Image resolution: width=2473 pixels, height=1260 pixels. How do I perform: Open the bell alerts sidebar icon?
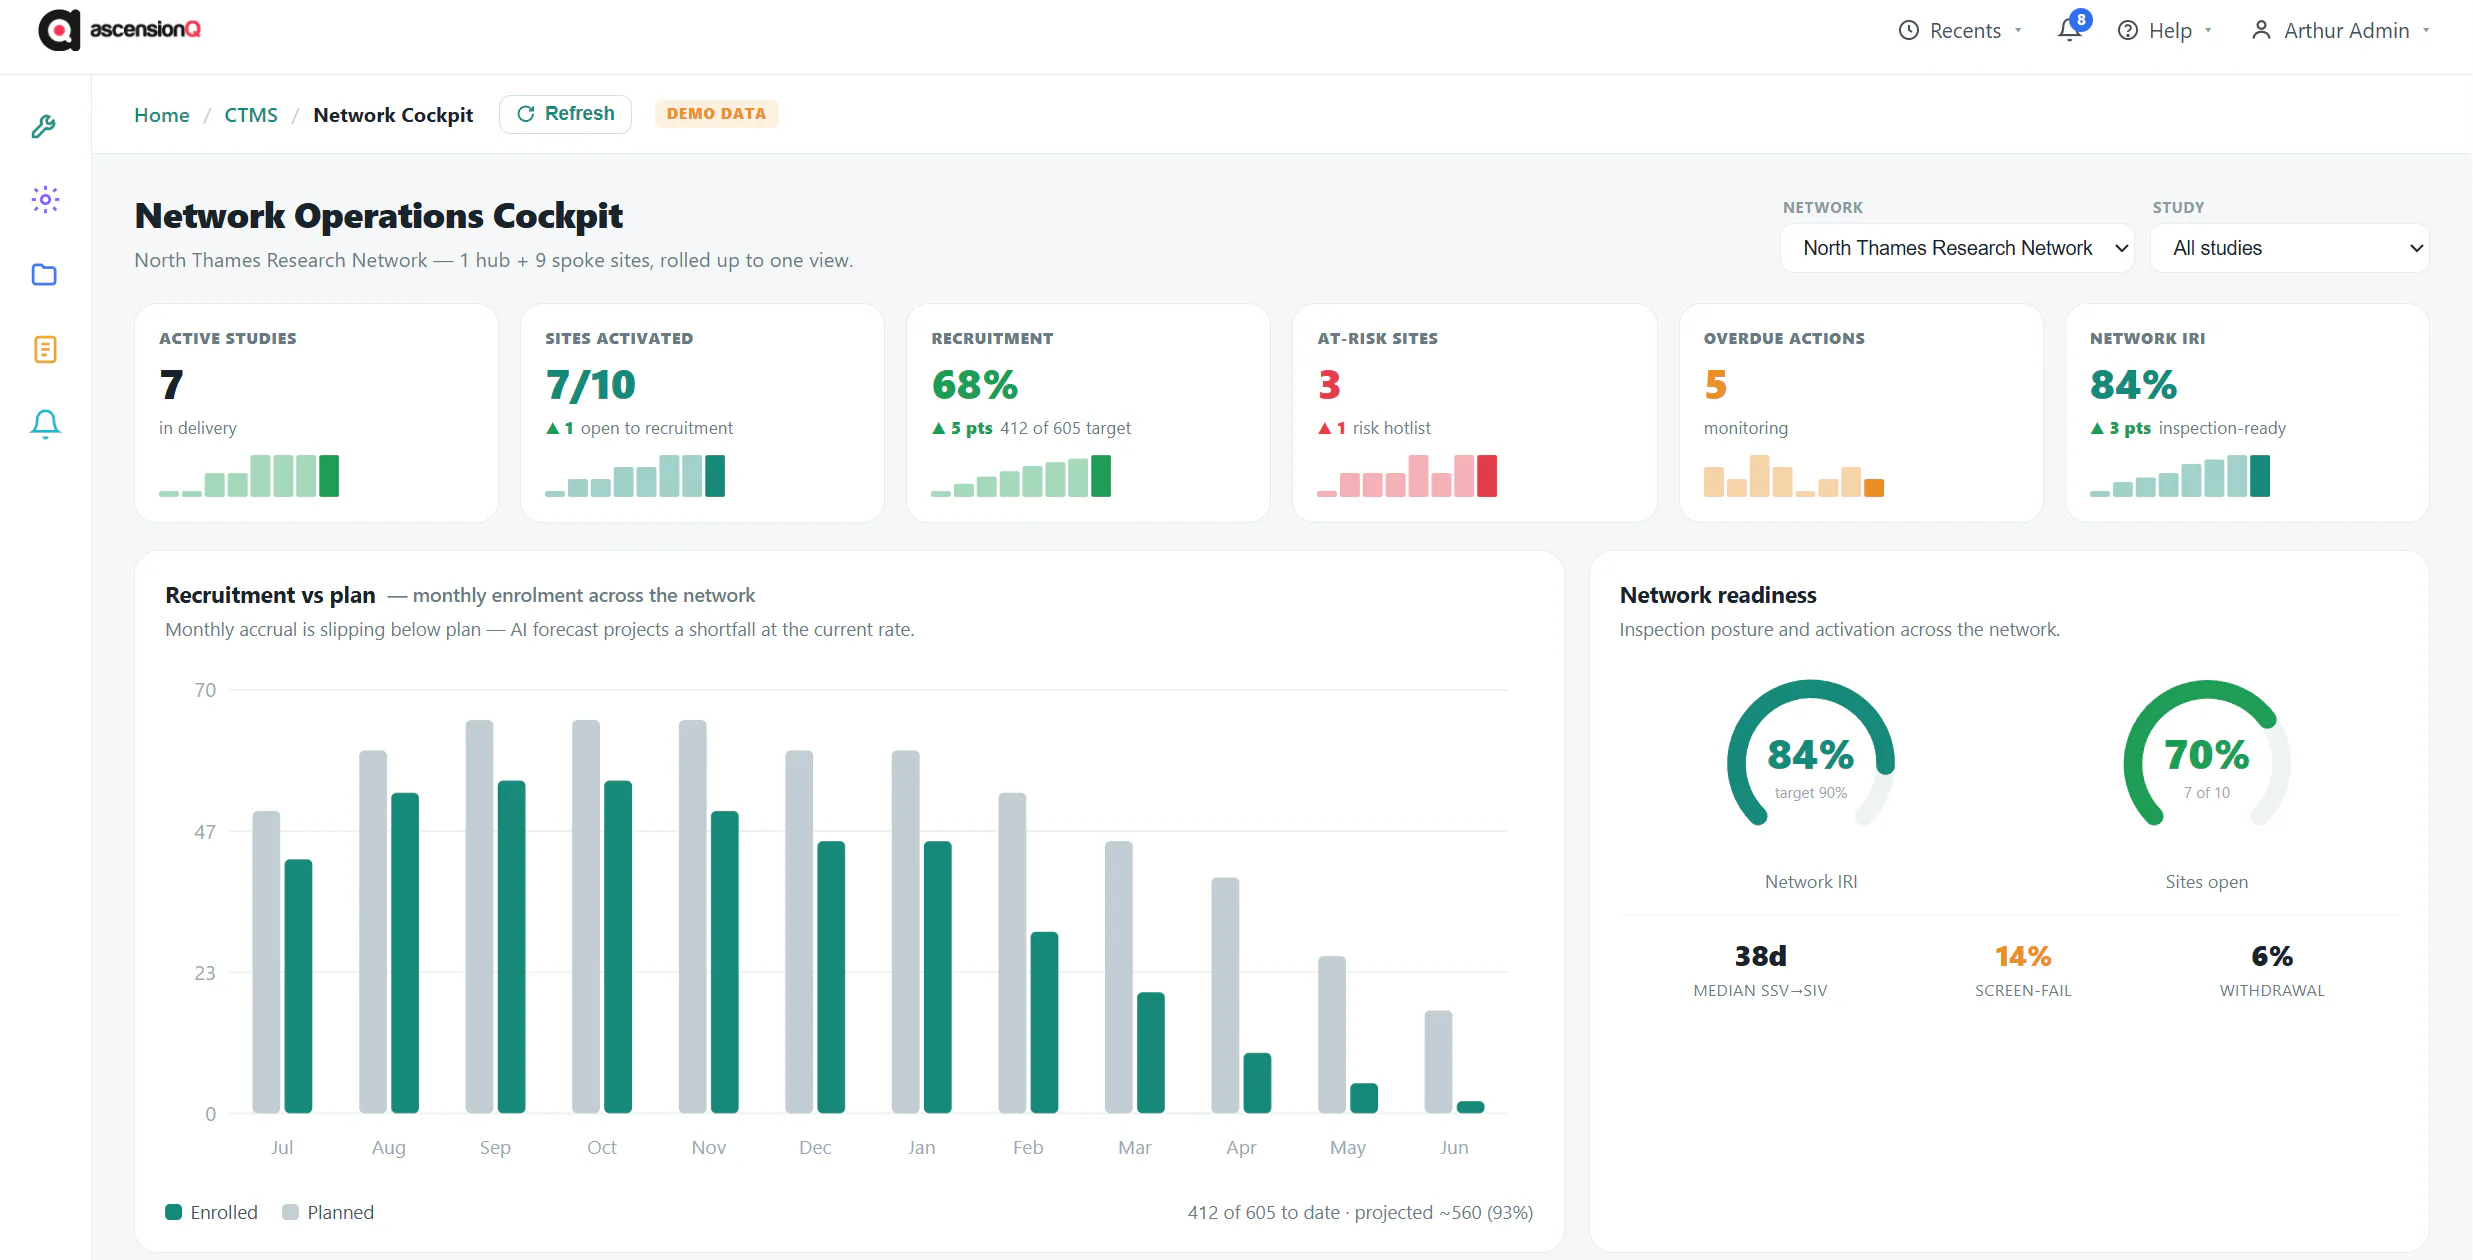(x=44, y=424)
